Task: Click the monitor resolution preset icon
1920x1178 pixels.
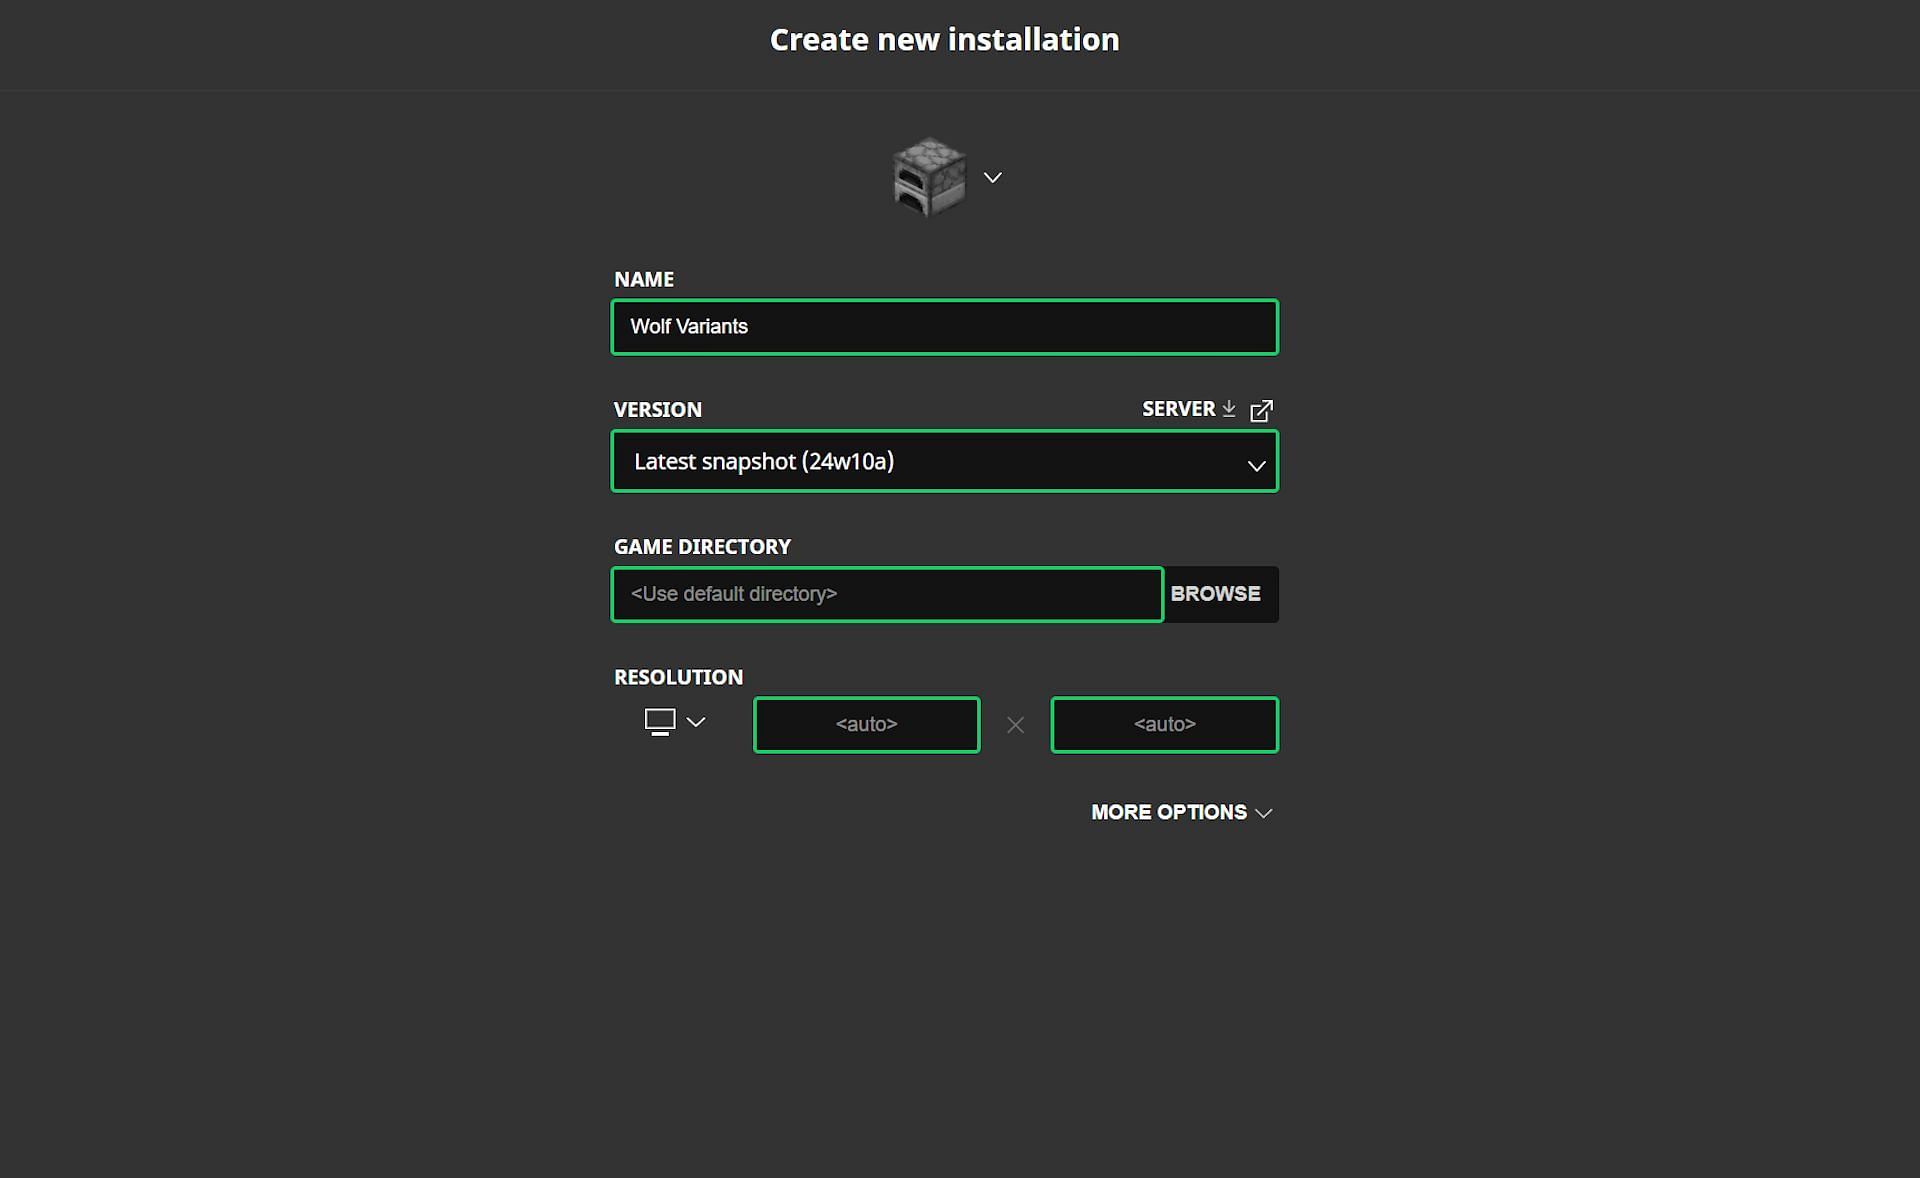Action: click(660, 721)
